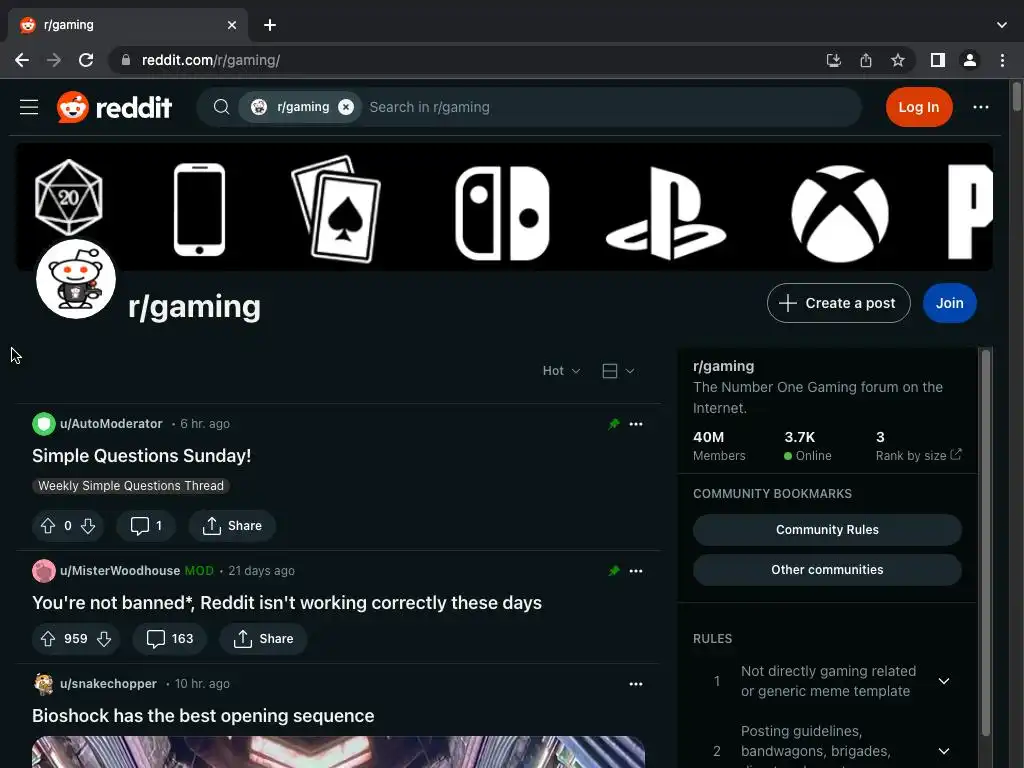Open the Hot sort dropdown

pyautogui.click(x=561, y=371)
